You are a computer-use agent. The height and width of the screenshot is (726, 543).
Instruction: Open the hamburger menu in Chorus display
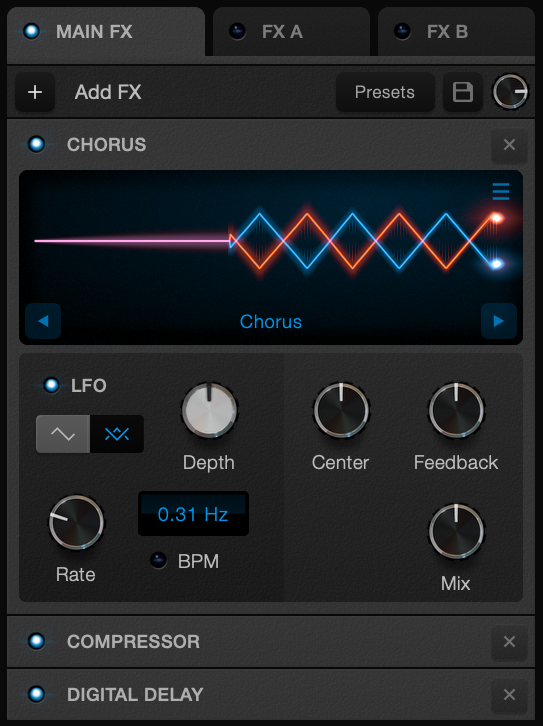[x=501, y=191]
